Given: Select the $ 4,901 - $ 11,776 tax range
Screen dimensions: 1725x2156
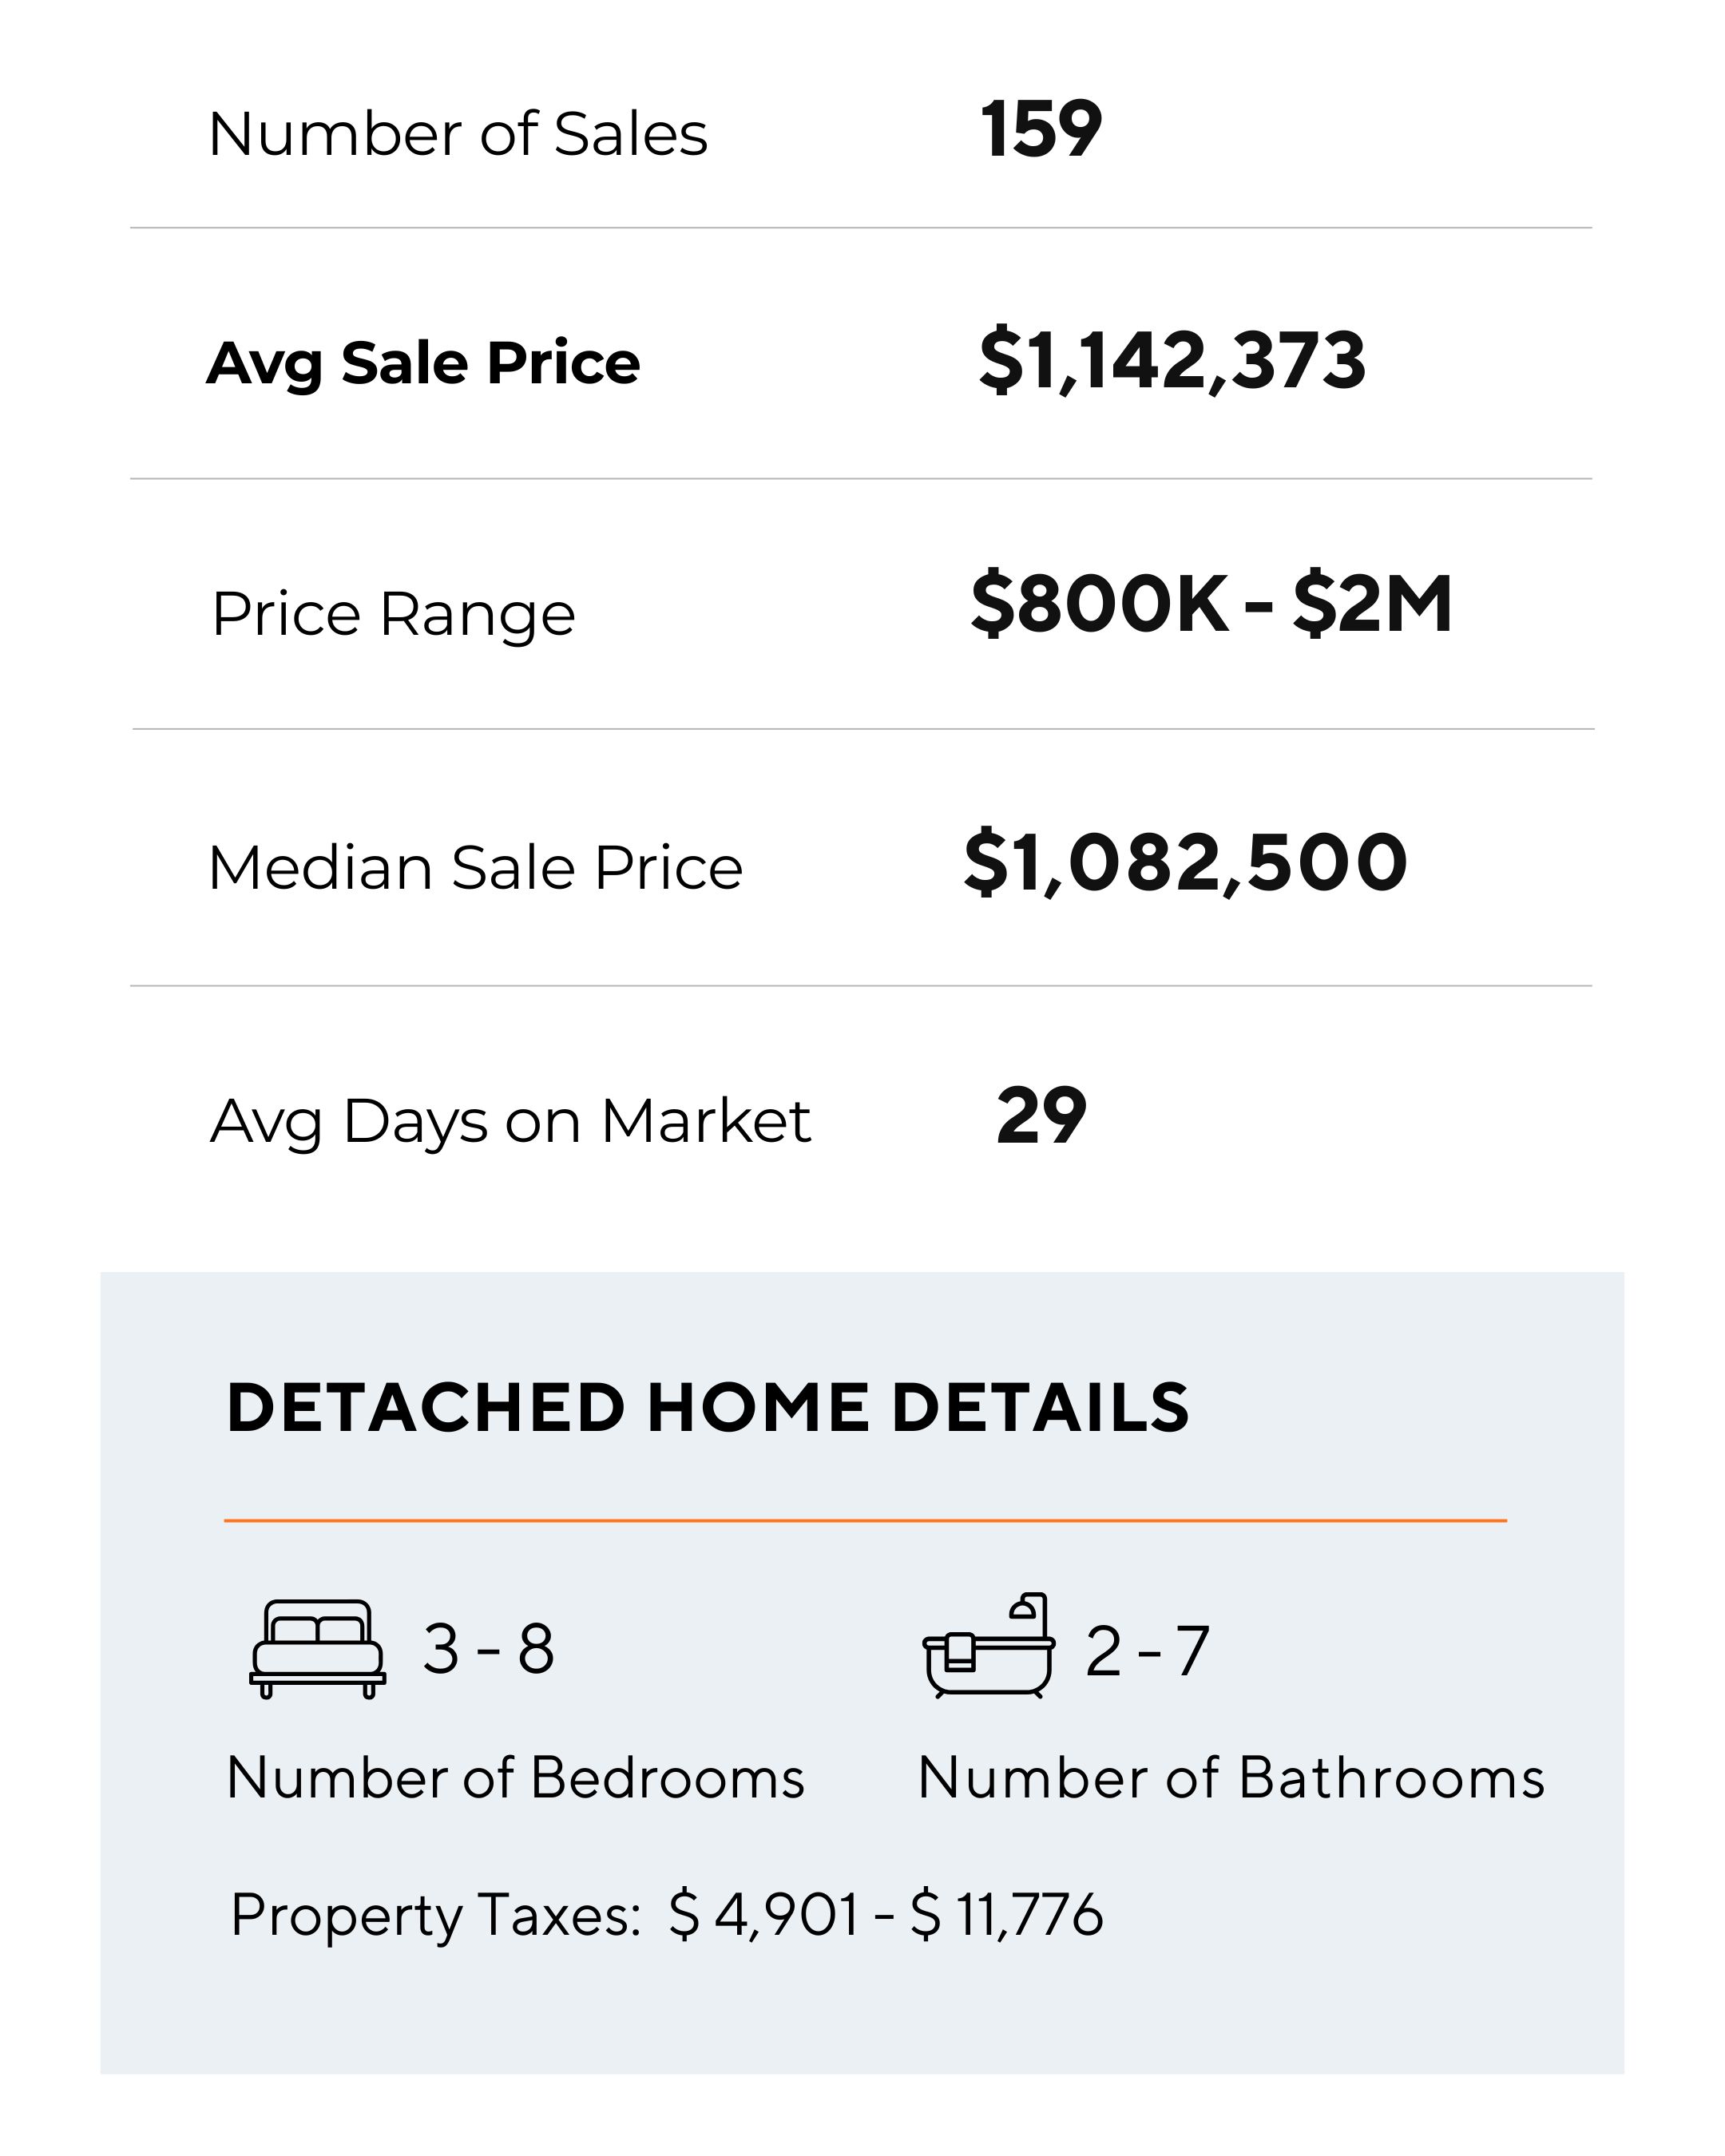Looking at the screenshot, I should coord(886,1914).
